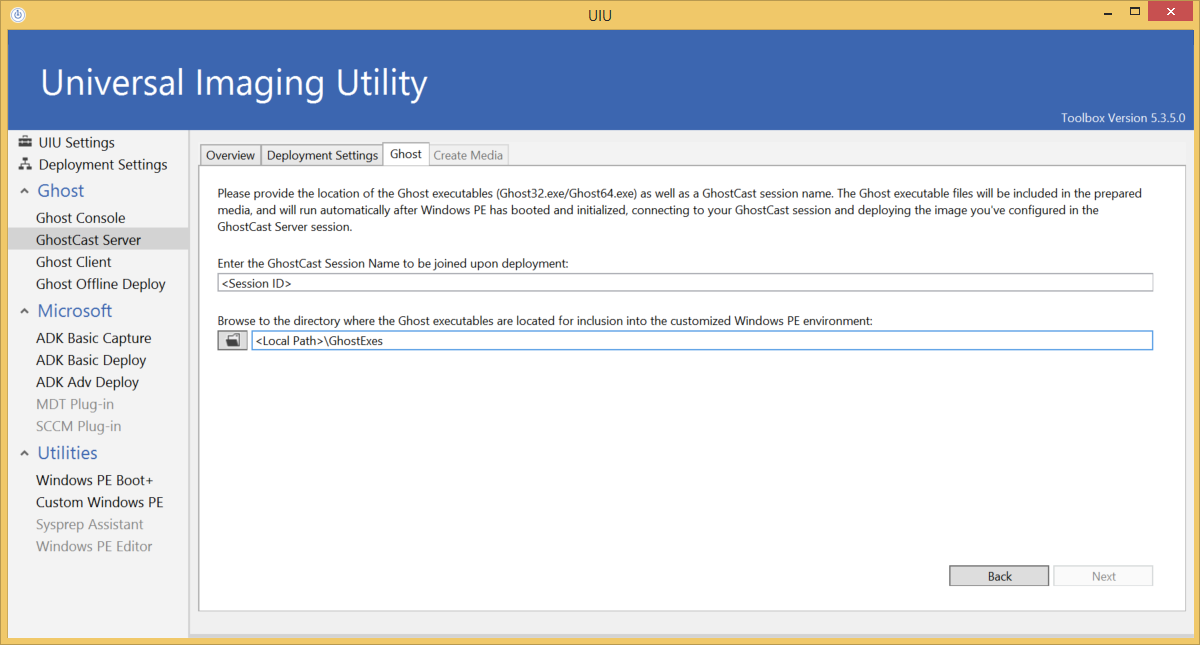Collapse the Utilities section
This screenshot has width=1200, height=645.
click(x=24, y=453)
